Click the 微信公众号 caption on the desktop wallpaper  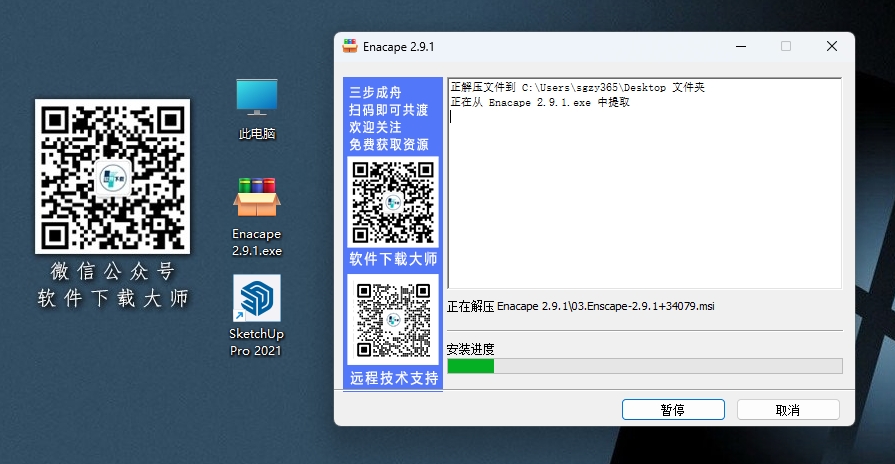click(112, 272)
